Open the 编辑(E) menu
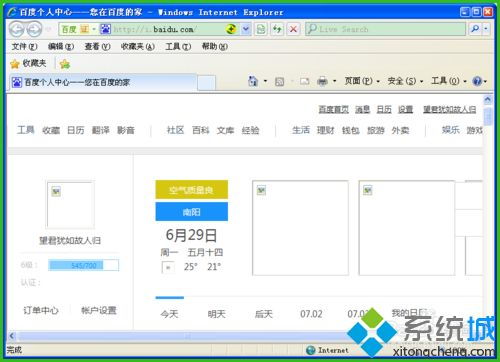 [61, 46]
